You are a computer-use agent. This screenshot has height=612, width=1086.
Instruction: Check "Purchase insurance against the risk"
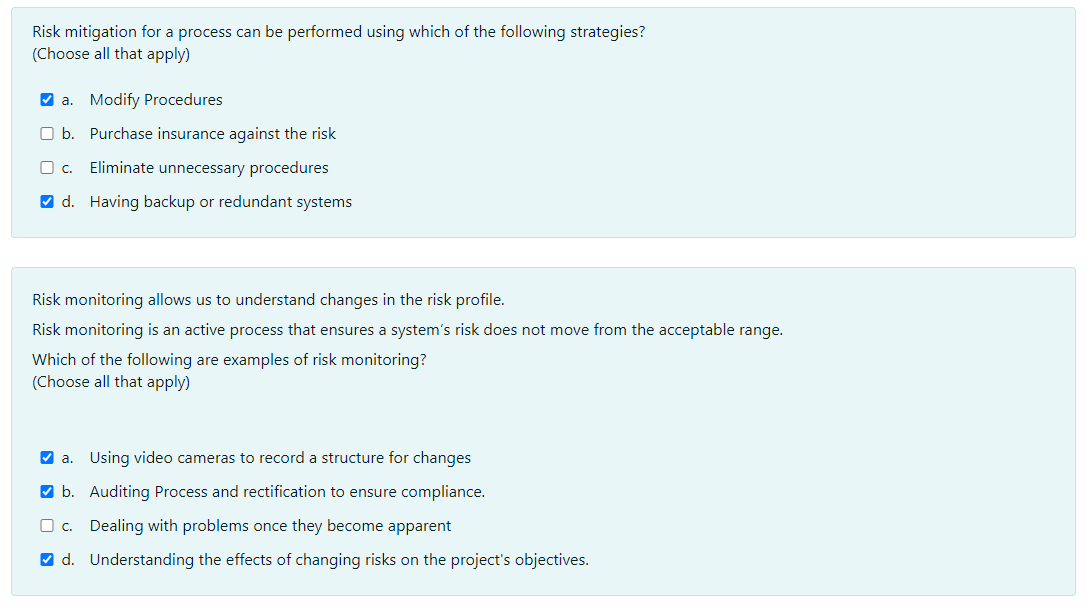pos(46,133)
